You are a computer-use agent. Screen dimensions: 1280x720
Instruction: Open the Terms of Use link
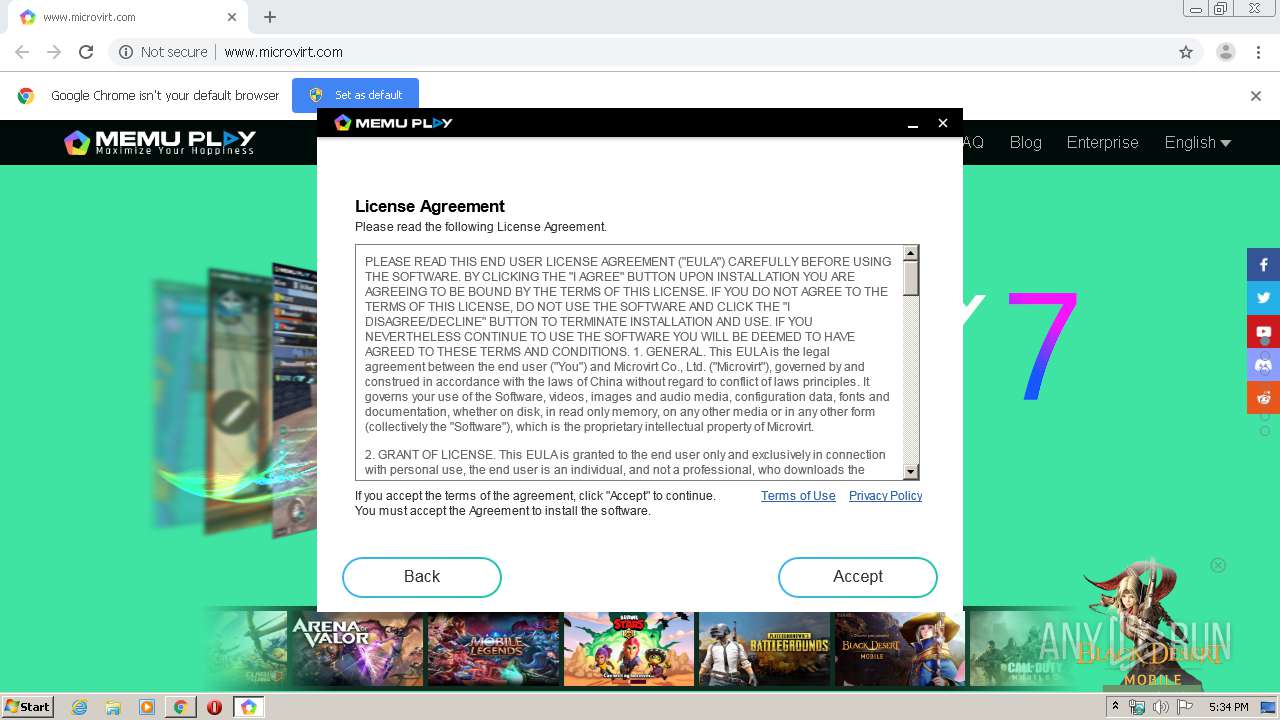pos(798,496)
